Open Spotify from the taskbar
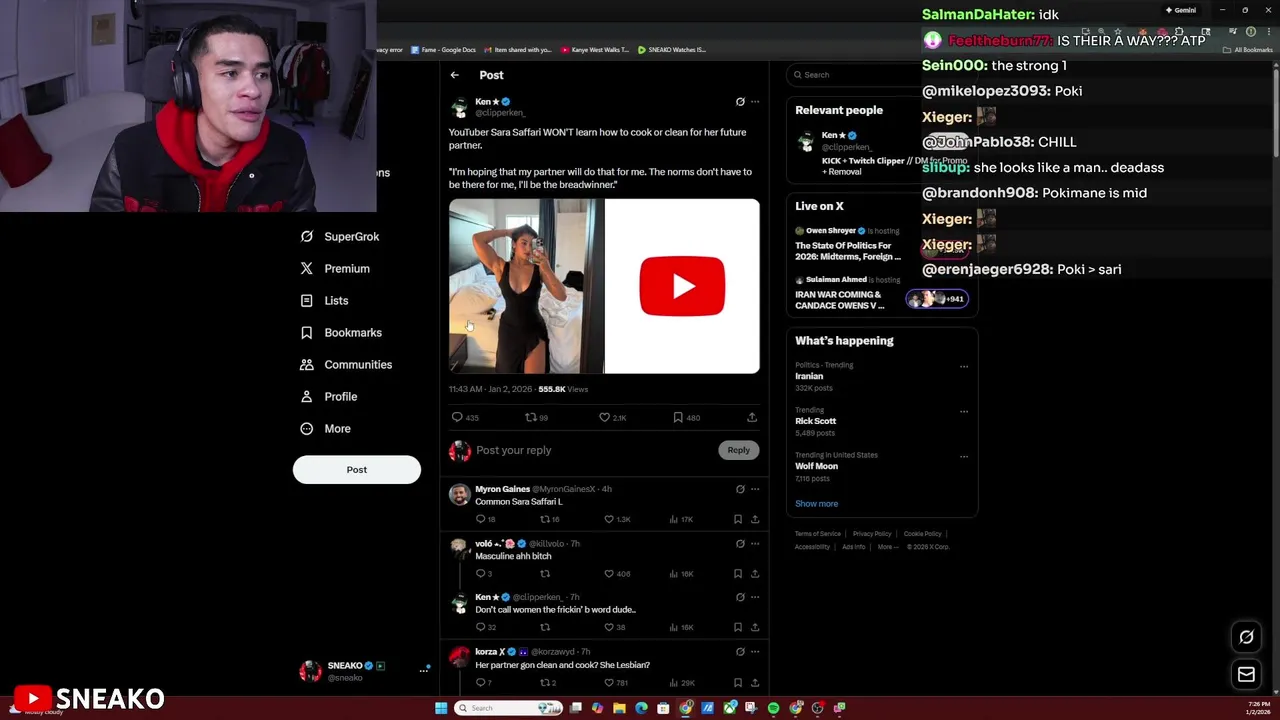 773,708
